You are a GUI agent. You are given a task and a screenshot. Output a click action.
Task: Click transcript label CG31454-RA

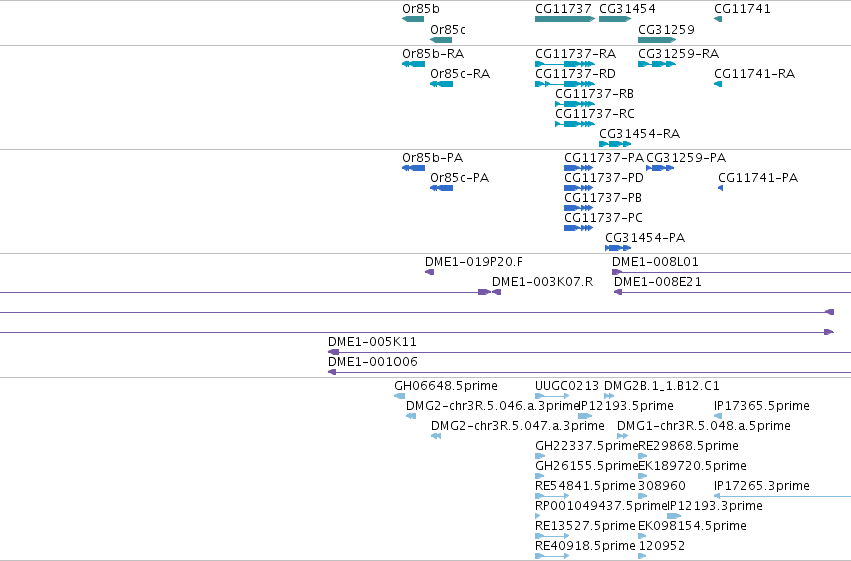(639, 134)
